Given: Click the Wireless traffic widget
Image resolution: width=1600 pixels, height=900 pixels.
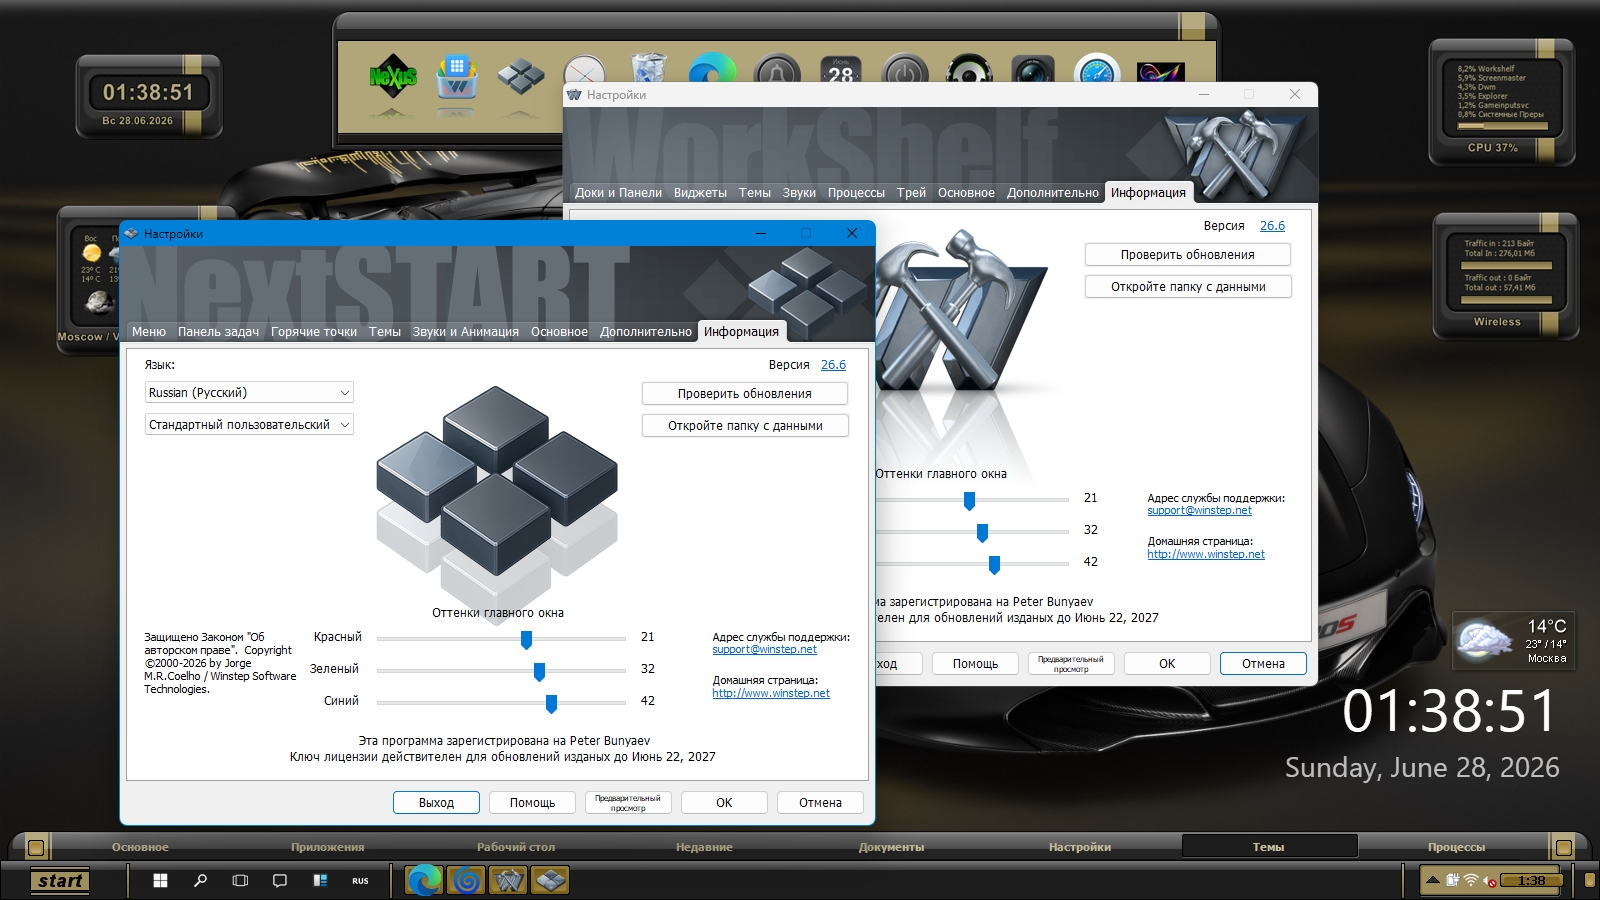Looking at the screenshot, I should pos(1505,277).
